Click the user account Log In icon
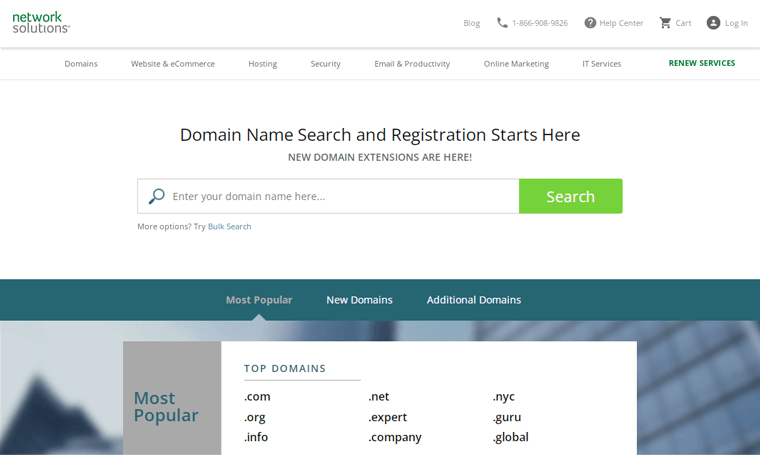 coord(713,23)
